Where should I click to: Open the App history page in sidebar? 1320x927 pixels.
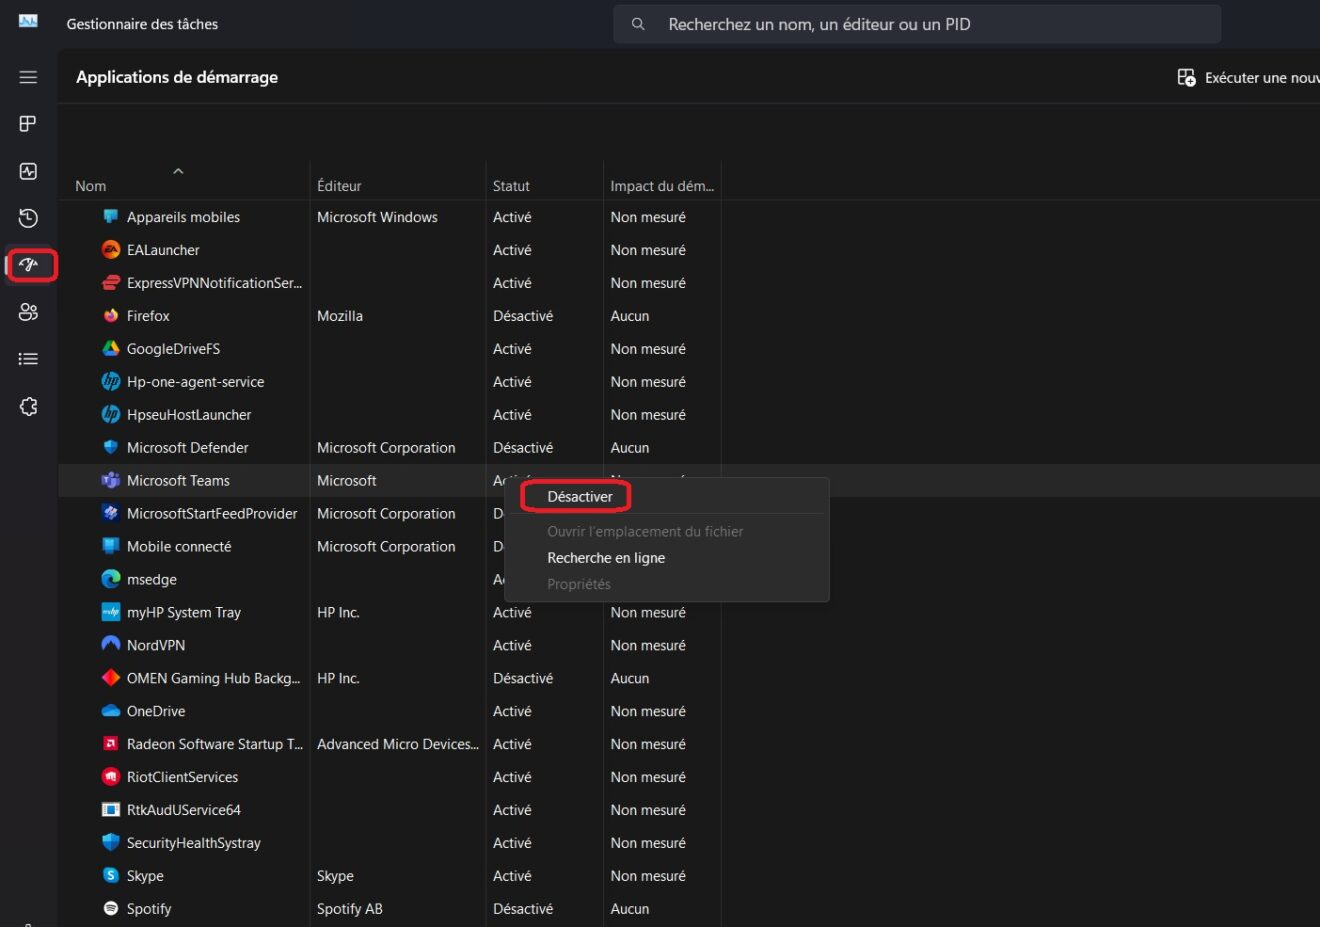pos(28,218)
